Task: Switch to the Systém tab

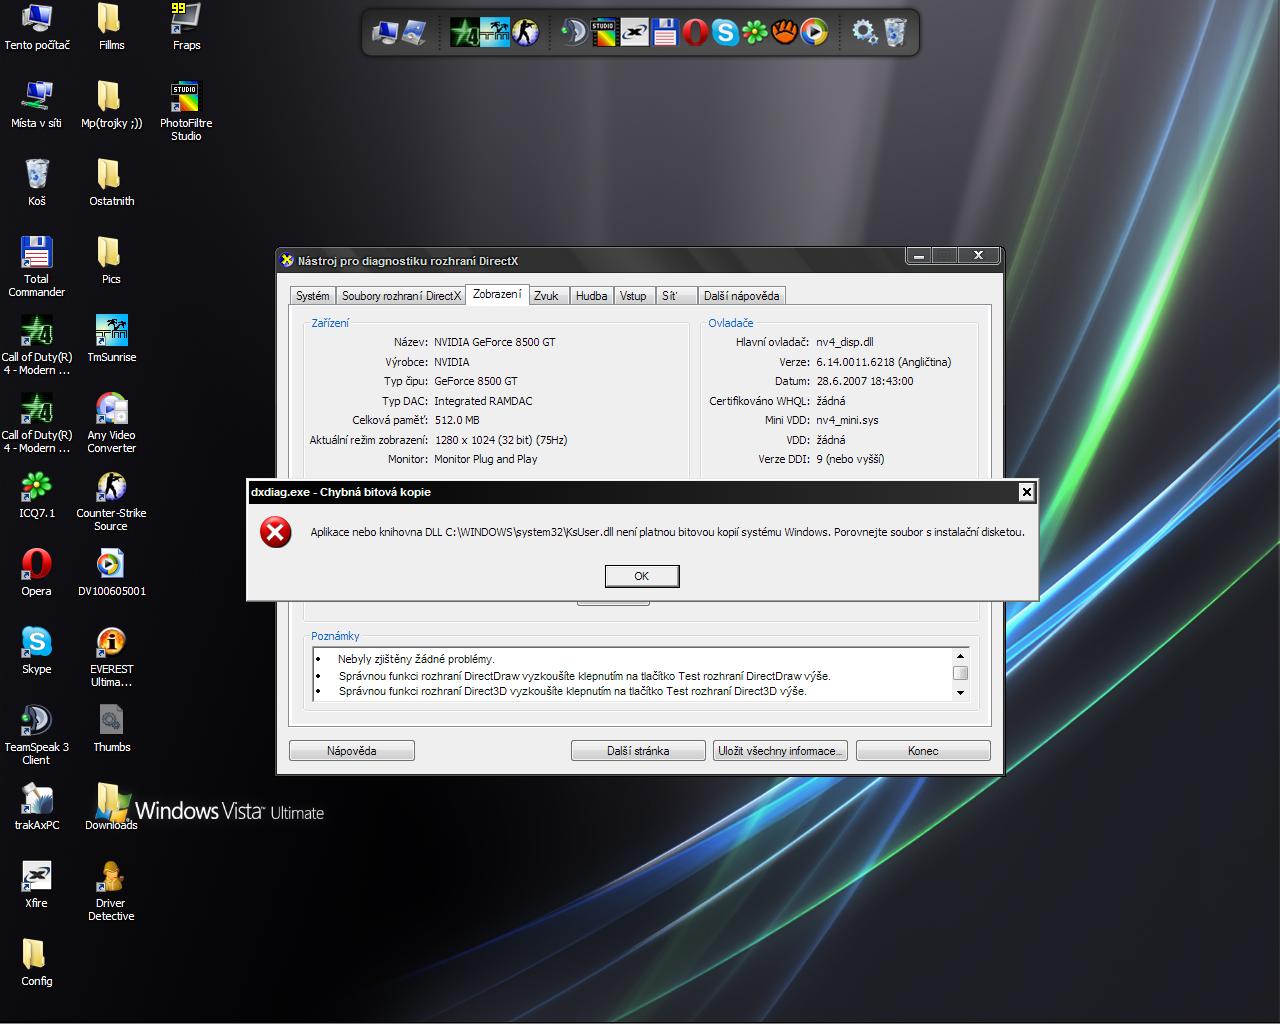Action: coord(312,296)
